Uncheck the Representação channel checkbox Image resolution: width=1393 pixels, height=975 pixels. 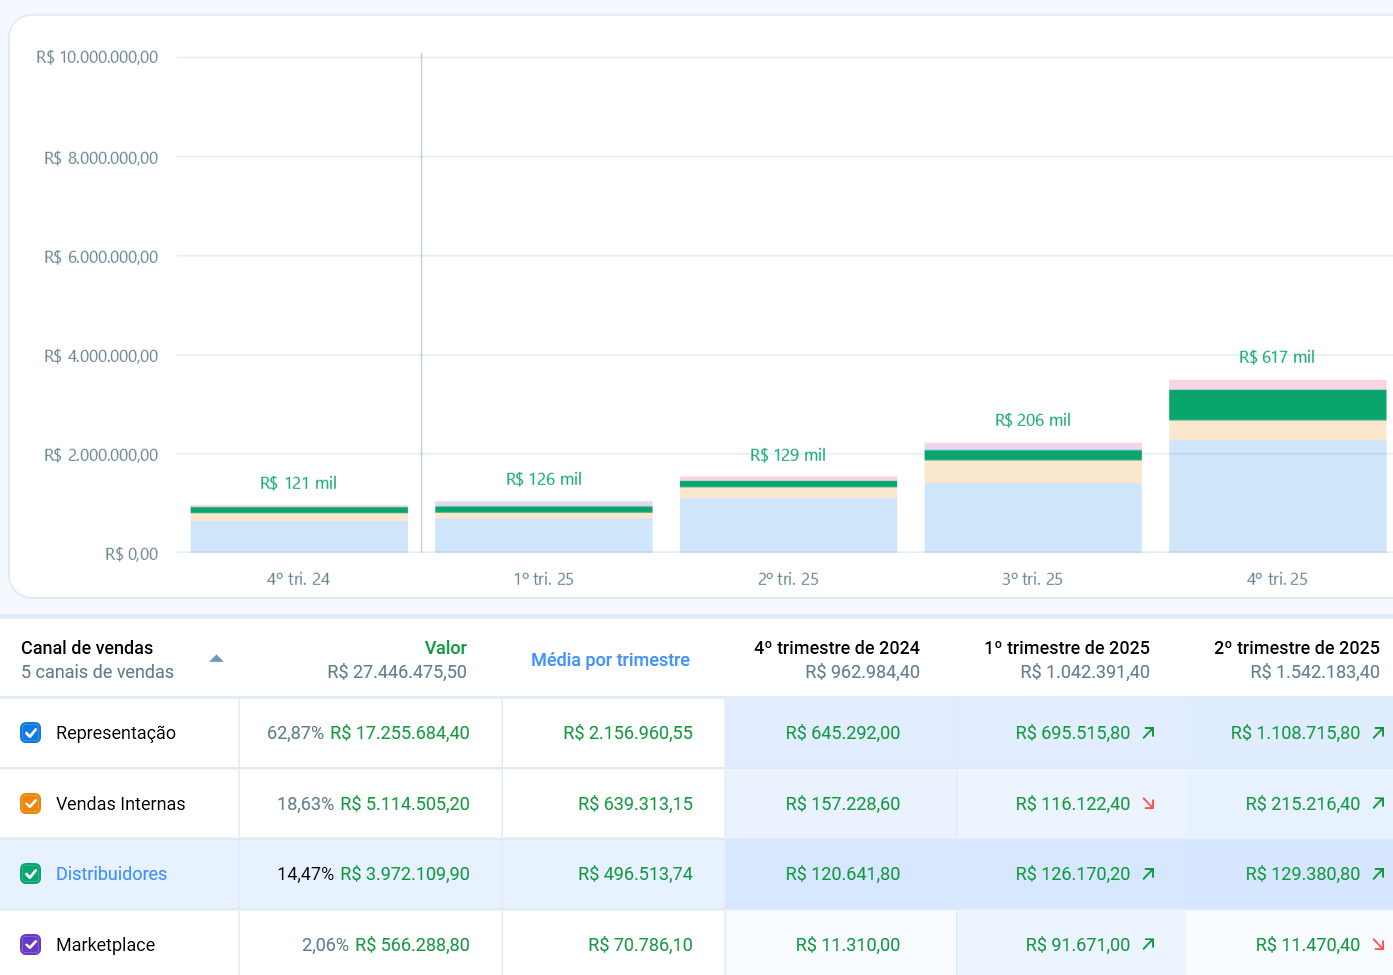coord(31,733)
